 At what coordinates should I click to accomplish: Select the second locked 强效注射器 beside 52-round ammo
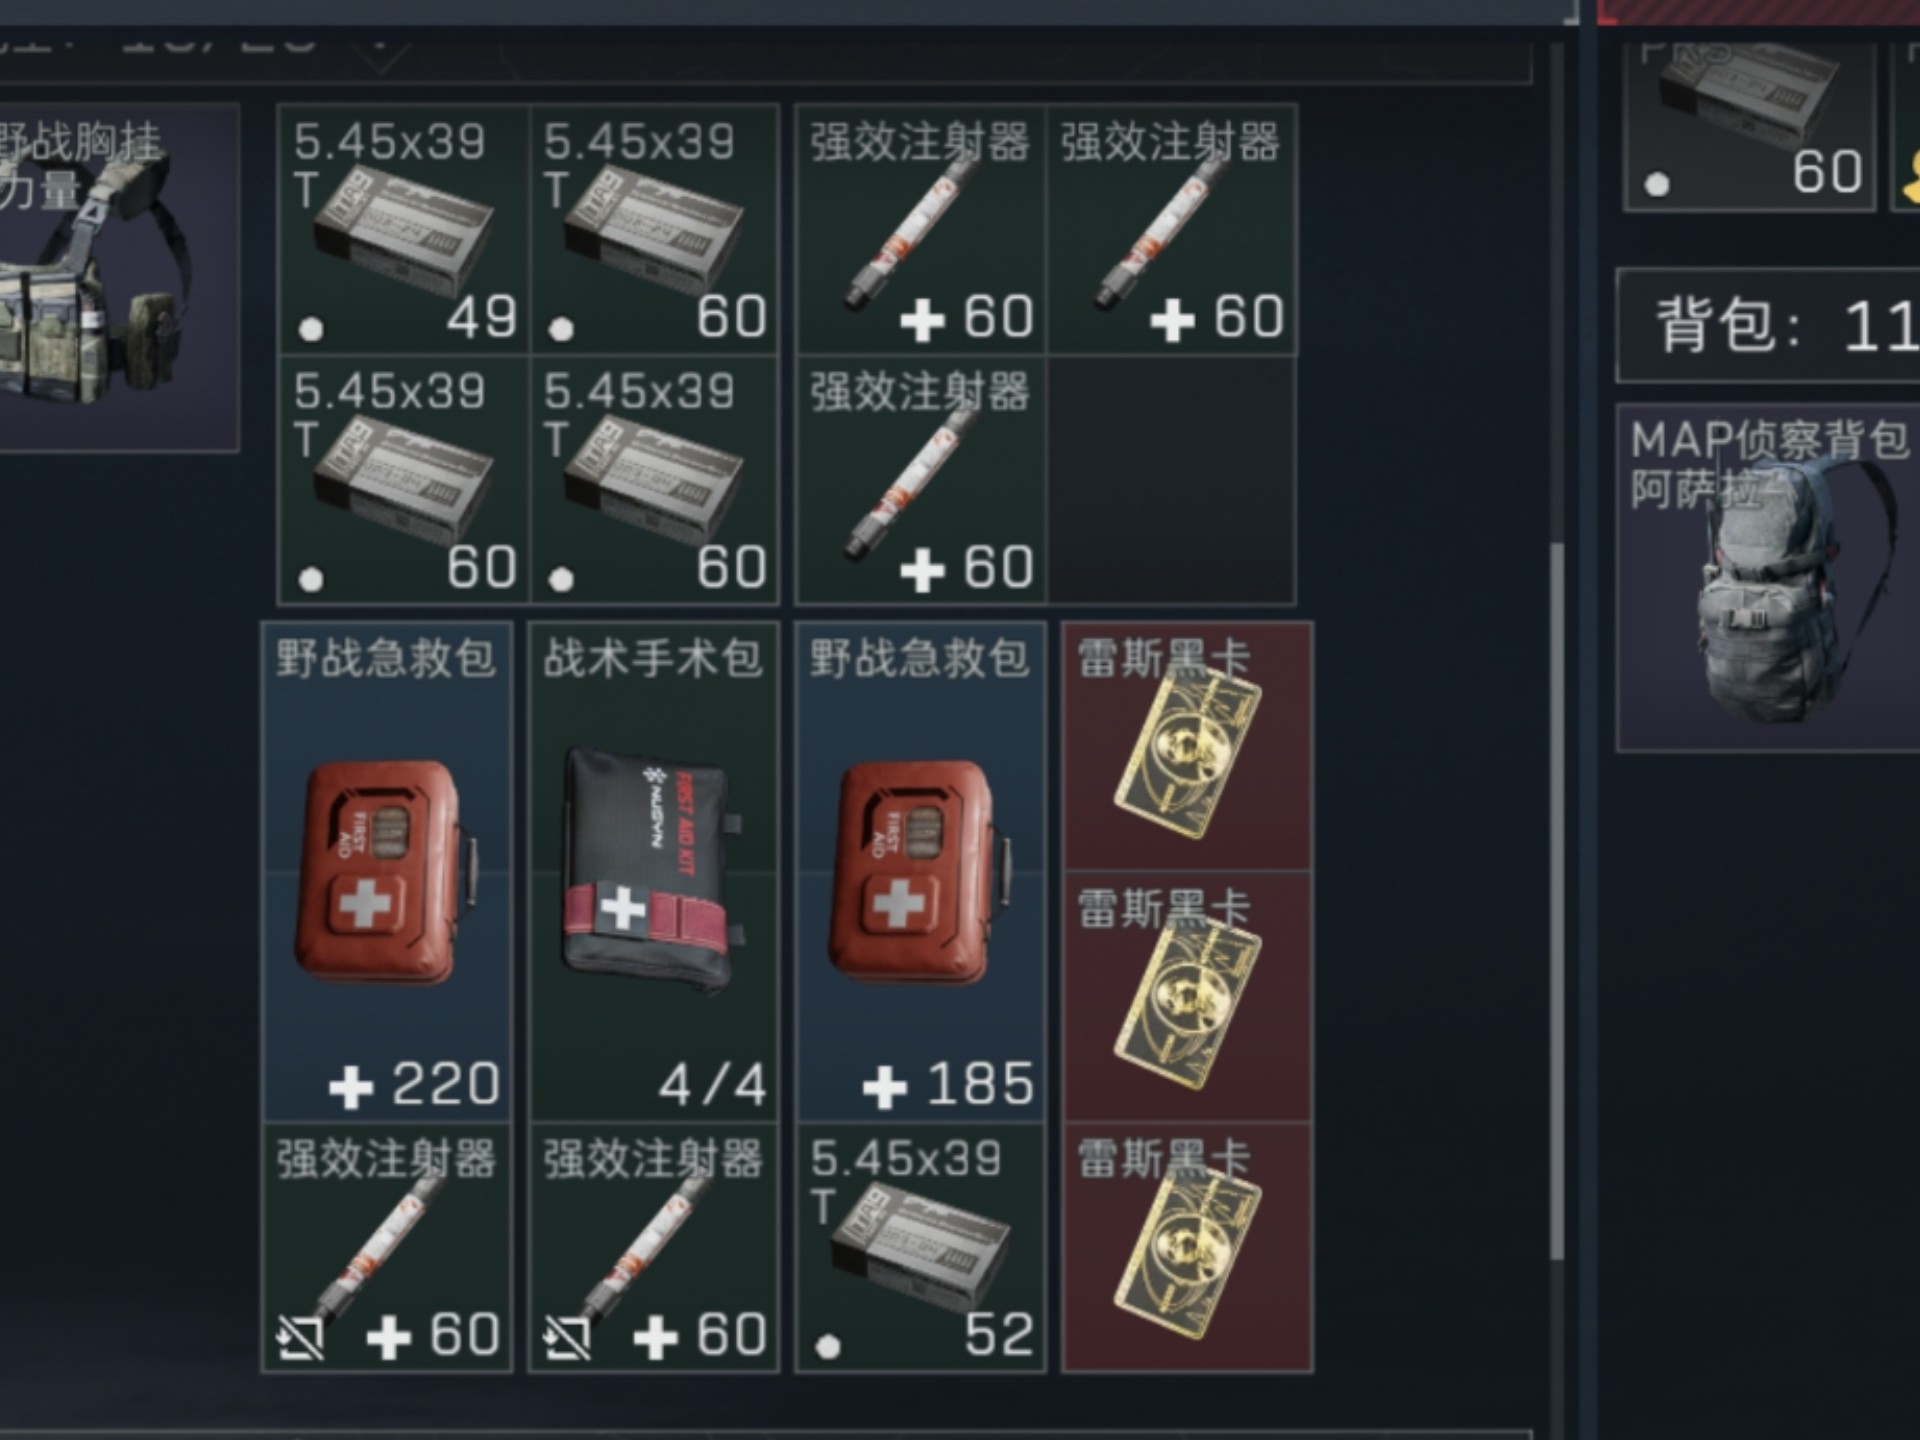coord(653,1247)
